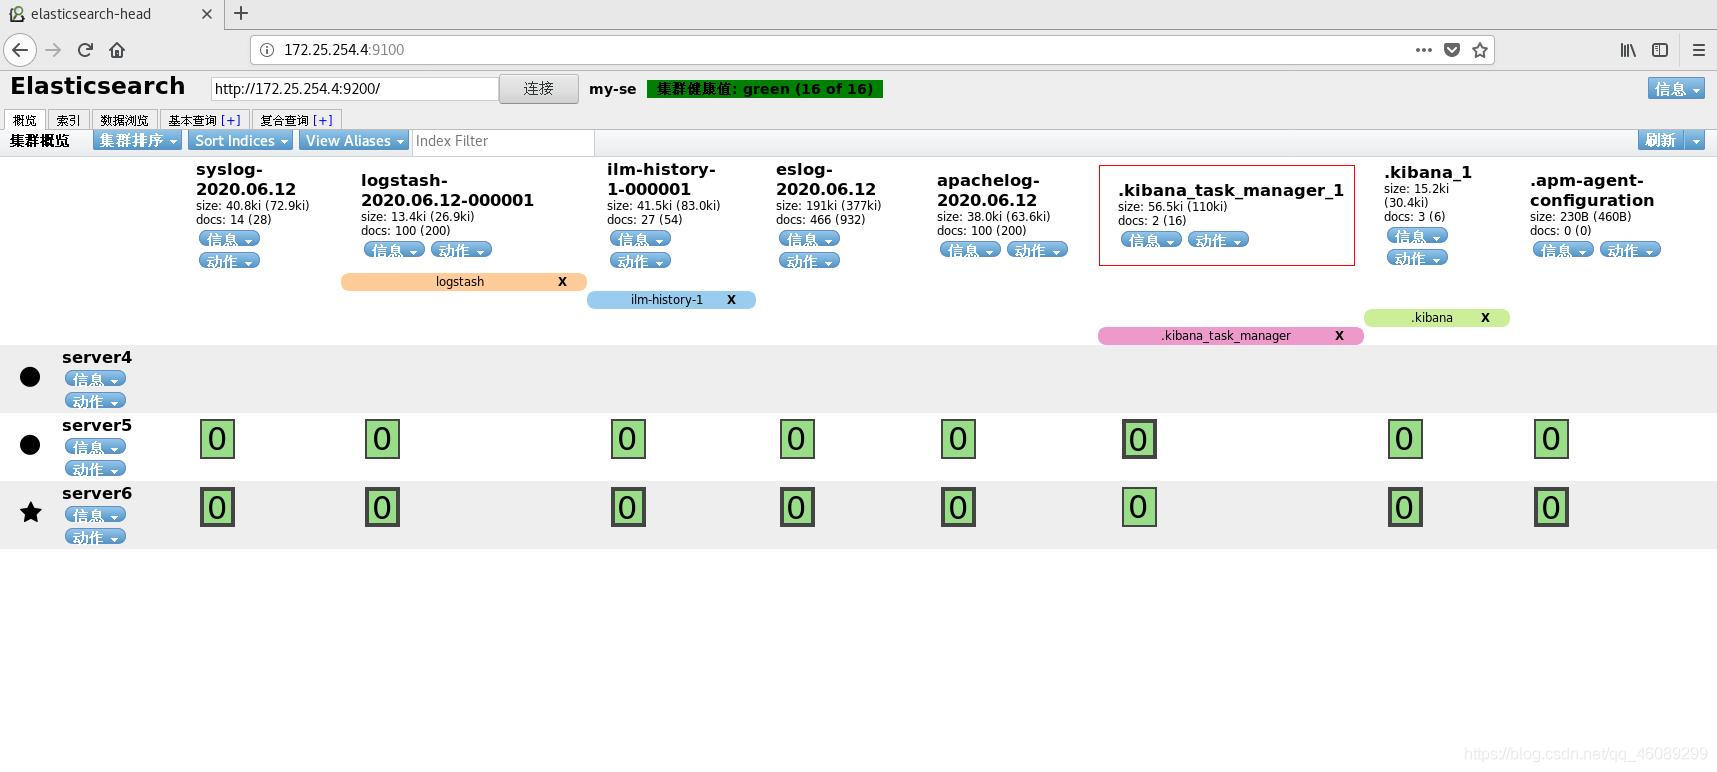Click the 刷新 refresh button
The height and width of the screenshot is (772, 1717).
[x=1661, y=141]
